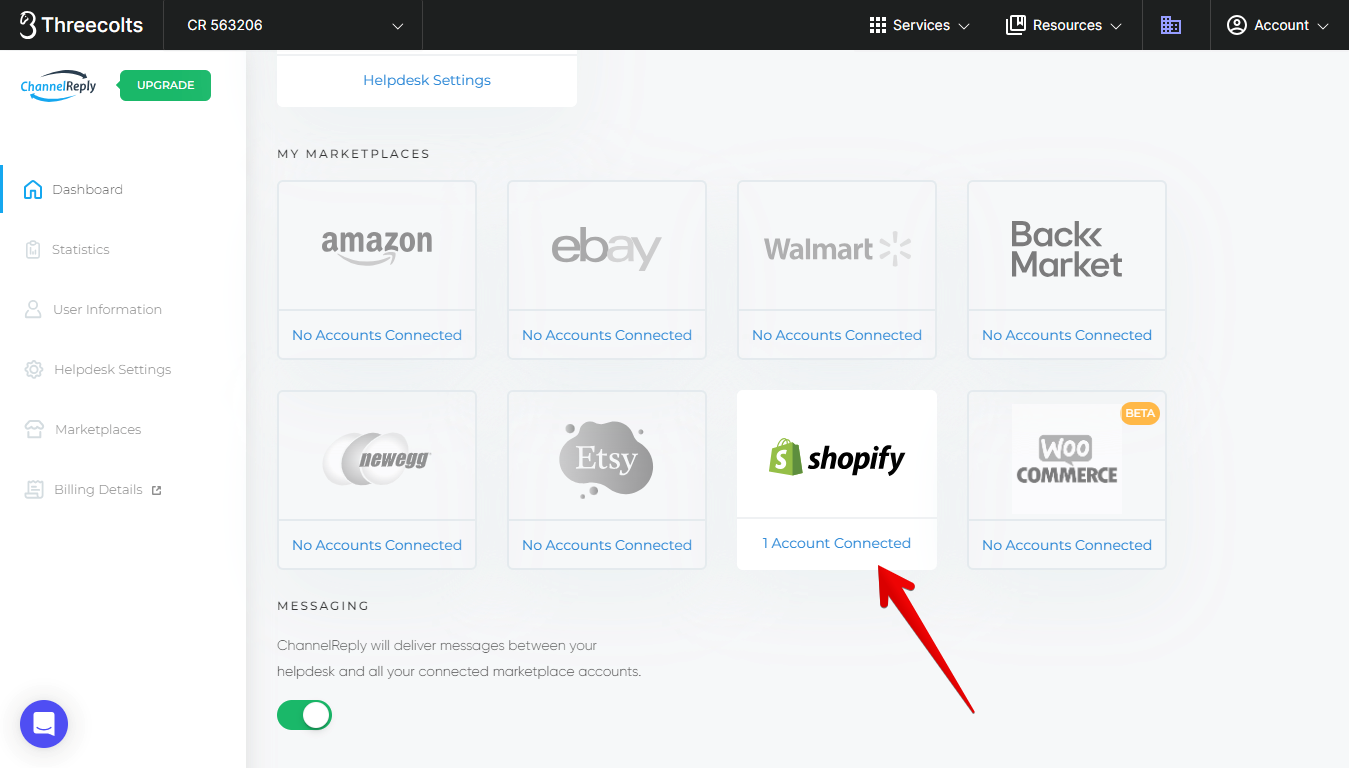The width and height of the screenshot is (1349, 768).
Task: Expand the Services dropdown chevron
Action: (964, 26)
